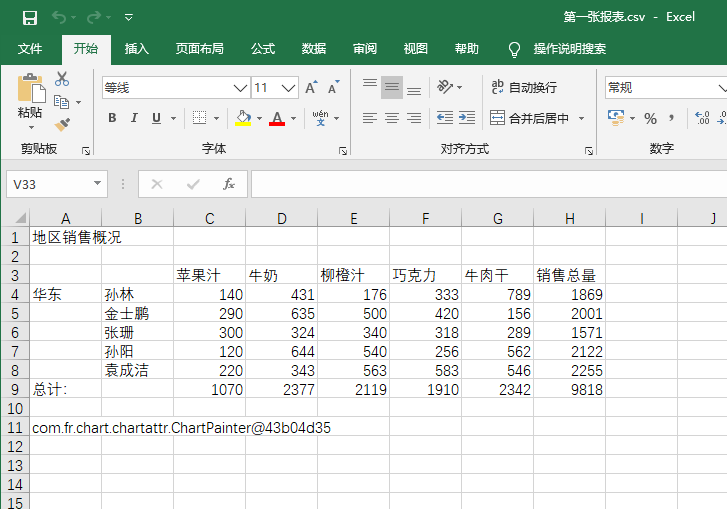The width and height of the screenshot is (727, 509).
Task: Click the Percent style icon
Action: click(650, 119)
